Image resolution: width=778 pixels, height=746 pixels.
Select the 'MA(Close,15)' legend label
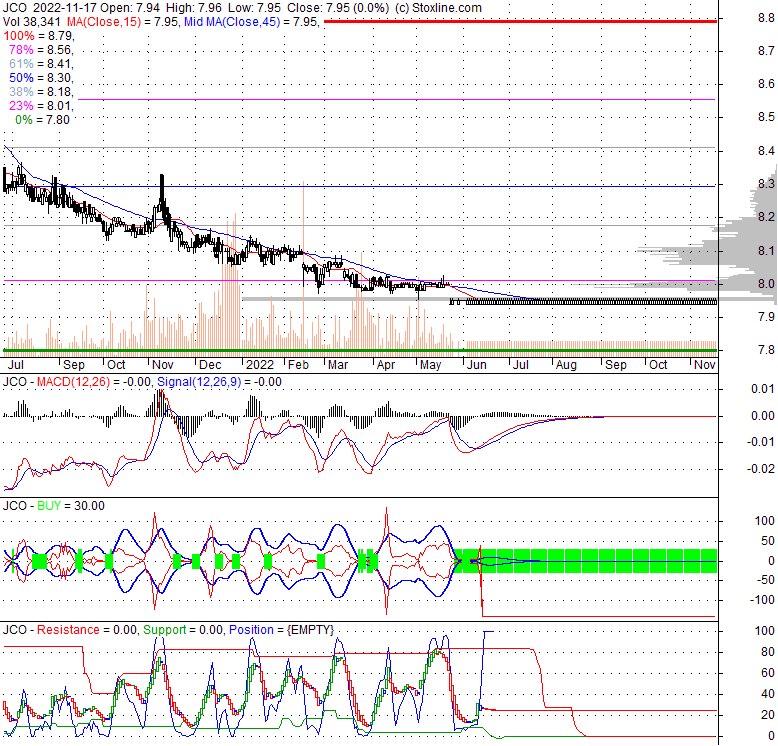pyautogui.click(x=104, y=22)
